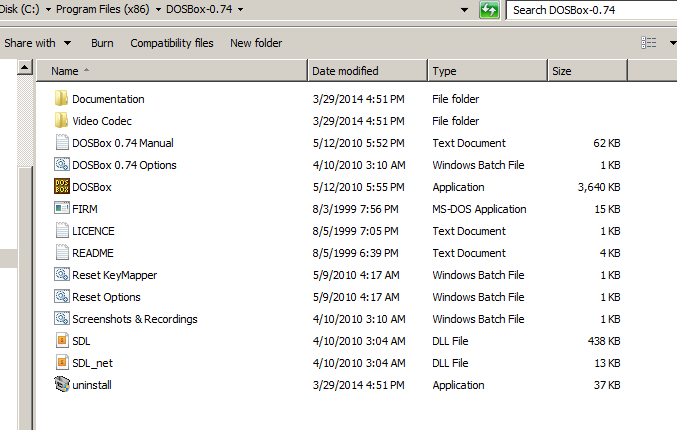Select the DOSBox 0.74 Options batch icon
677x430 pixels.
click(62, 164)
